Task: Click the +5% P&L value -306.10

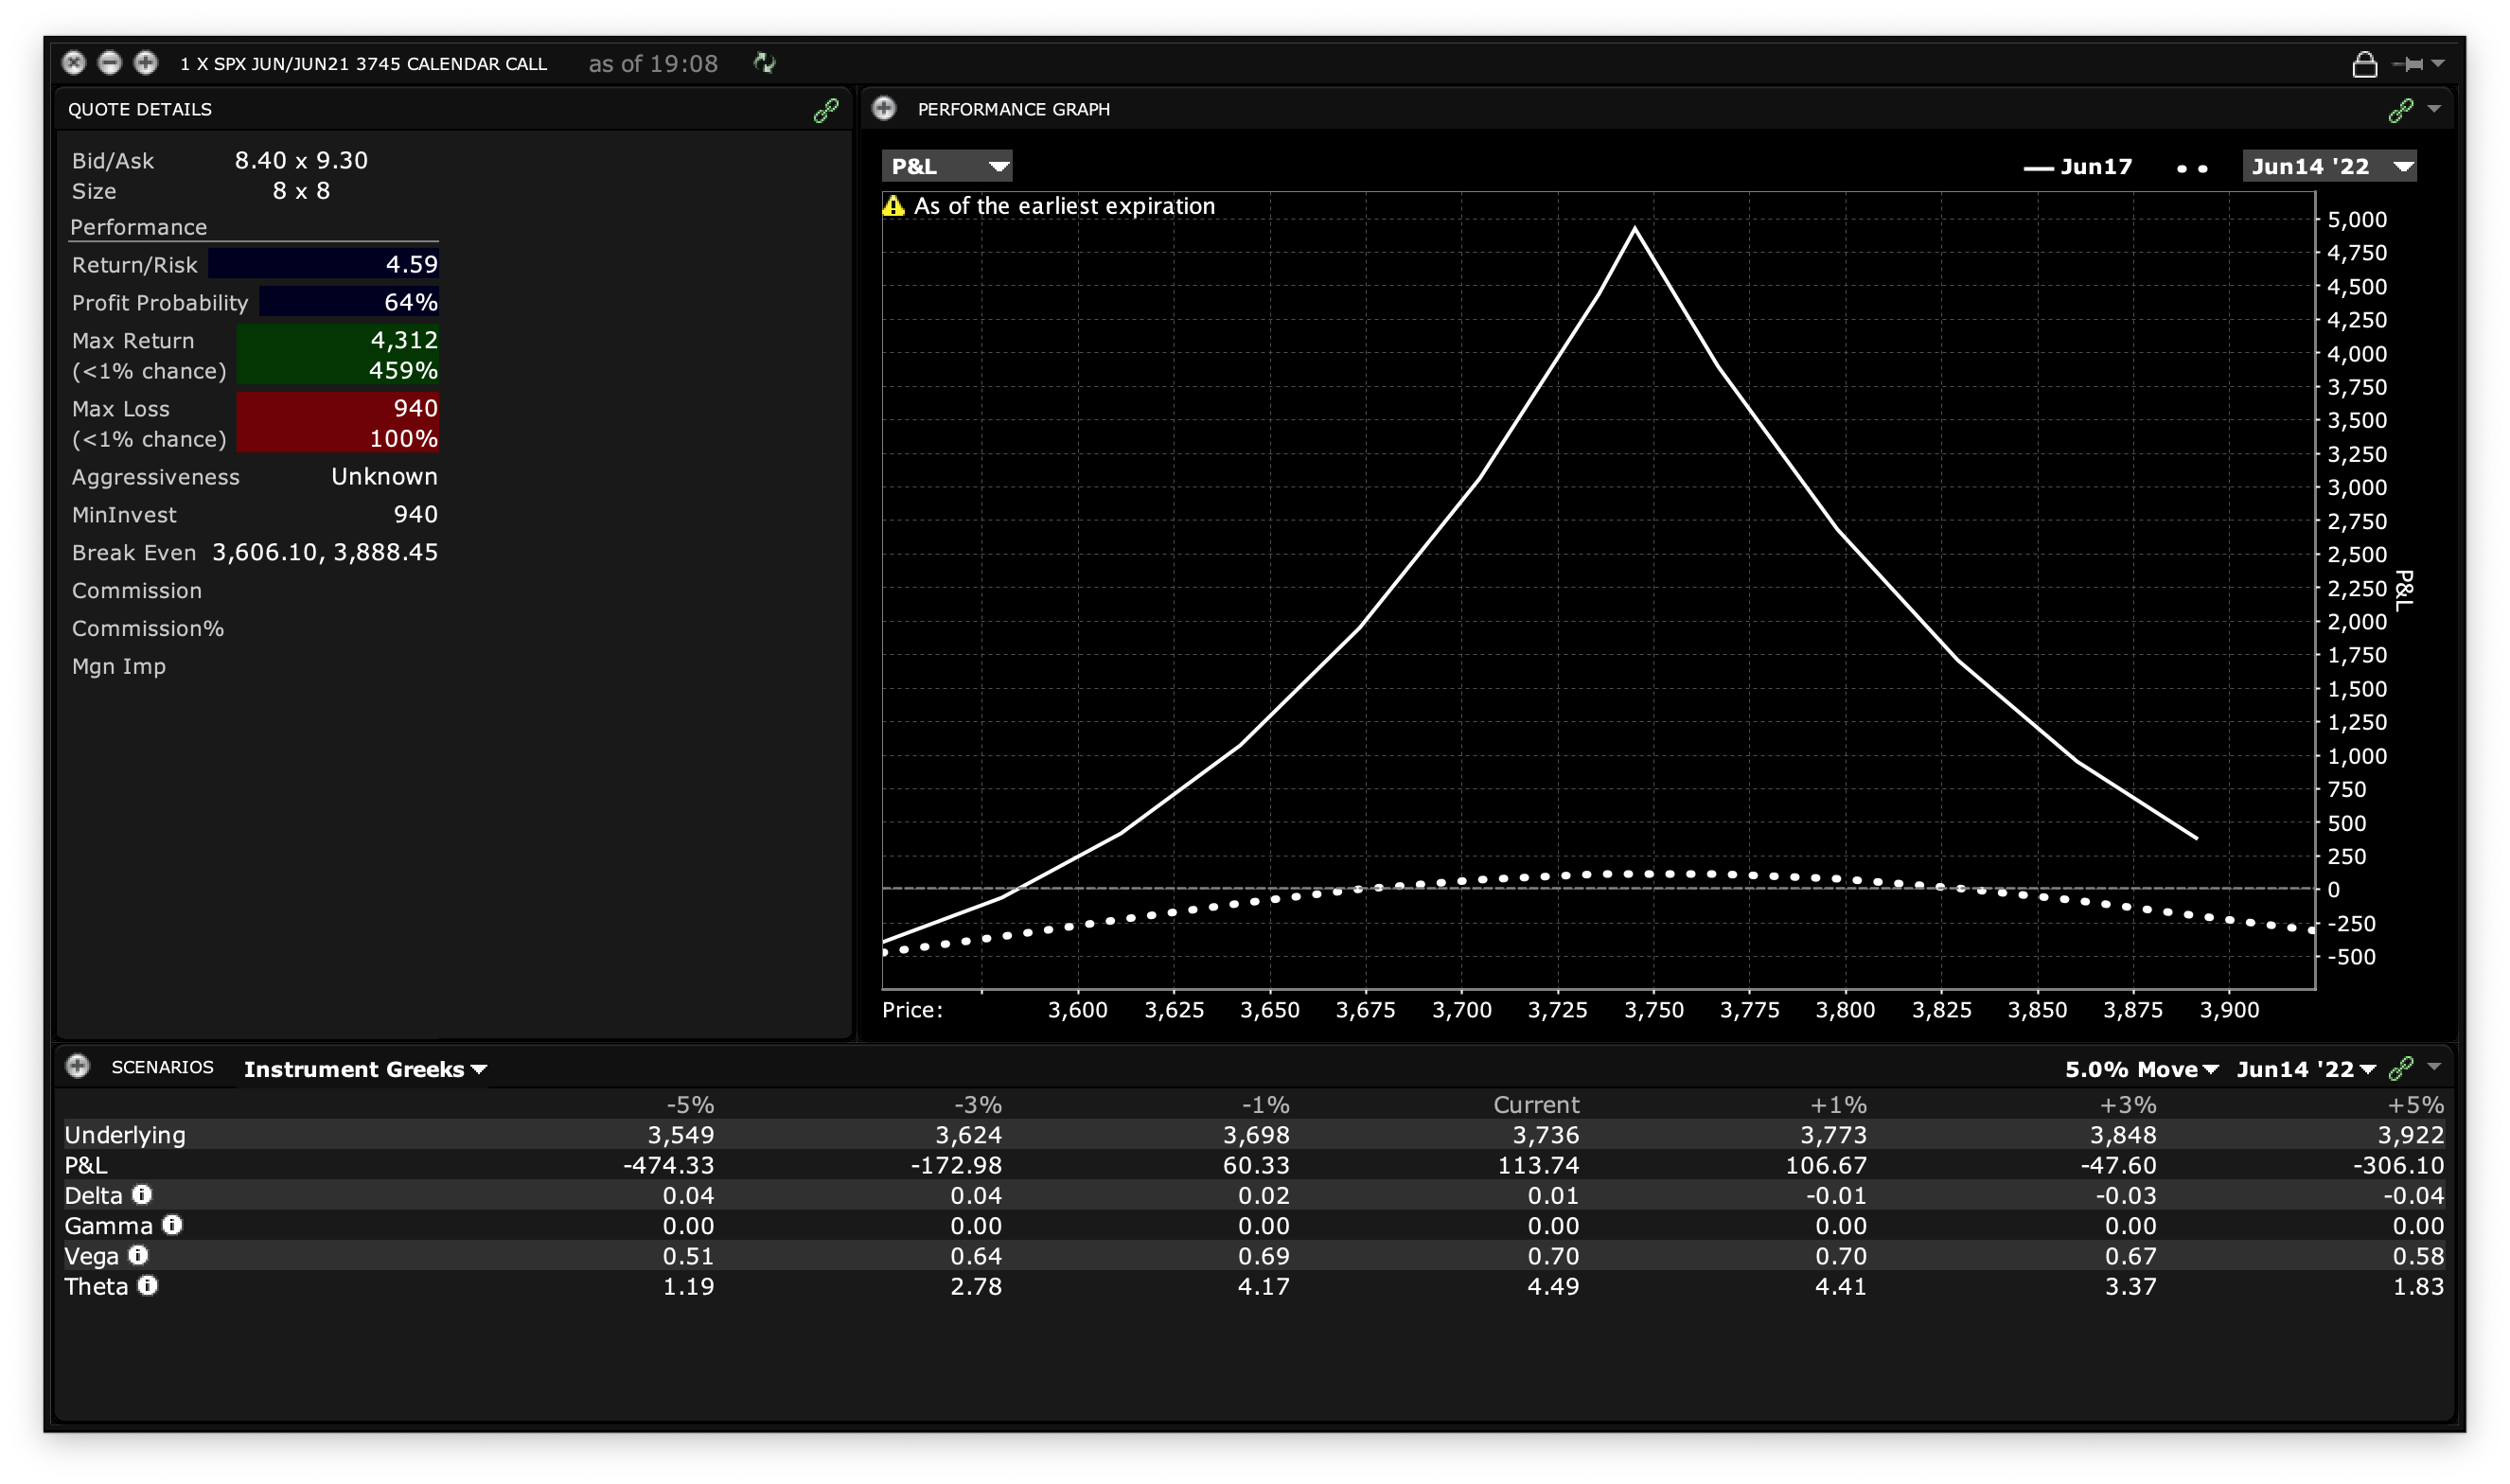Action: coord(2398,1165)
